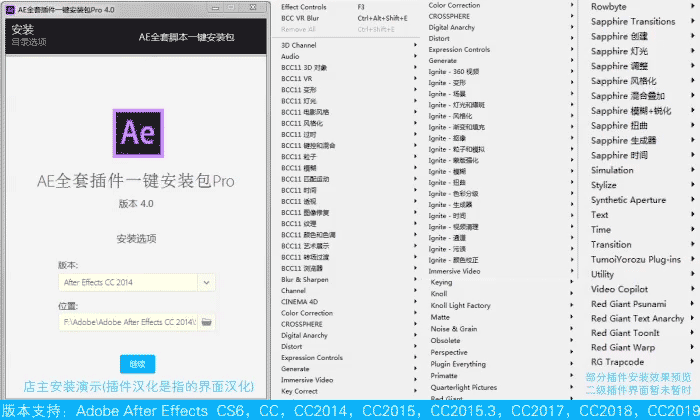This screenshot has height=420, width=700.
Task: Click arrow beside Primatte
Action: 571,375
